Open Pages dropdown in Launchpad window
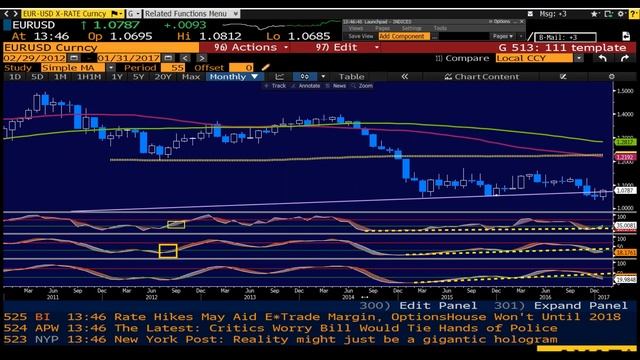Viewport: 640px width, 360px height. tap(503, 36)
